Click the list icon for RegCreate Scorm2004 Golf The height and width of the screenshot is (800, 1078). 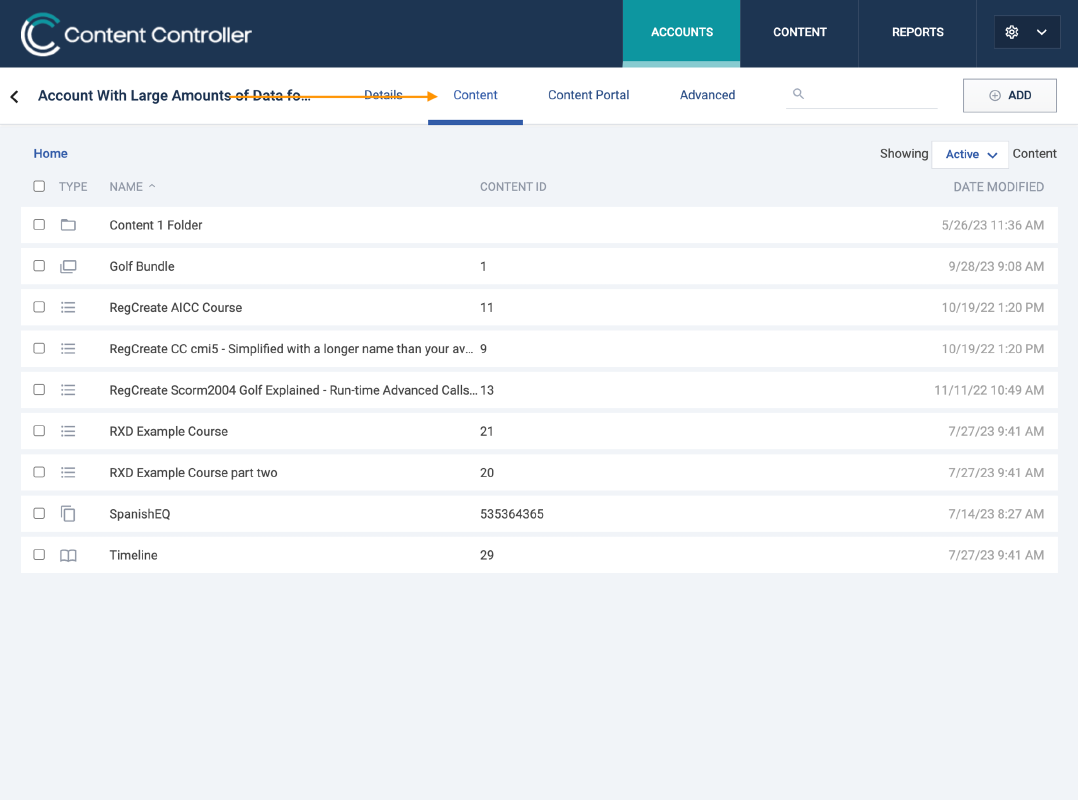68,390
